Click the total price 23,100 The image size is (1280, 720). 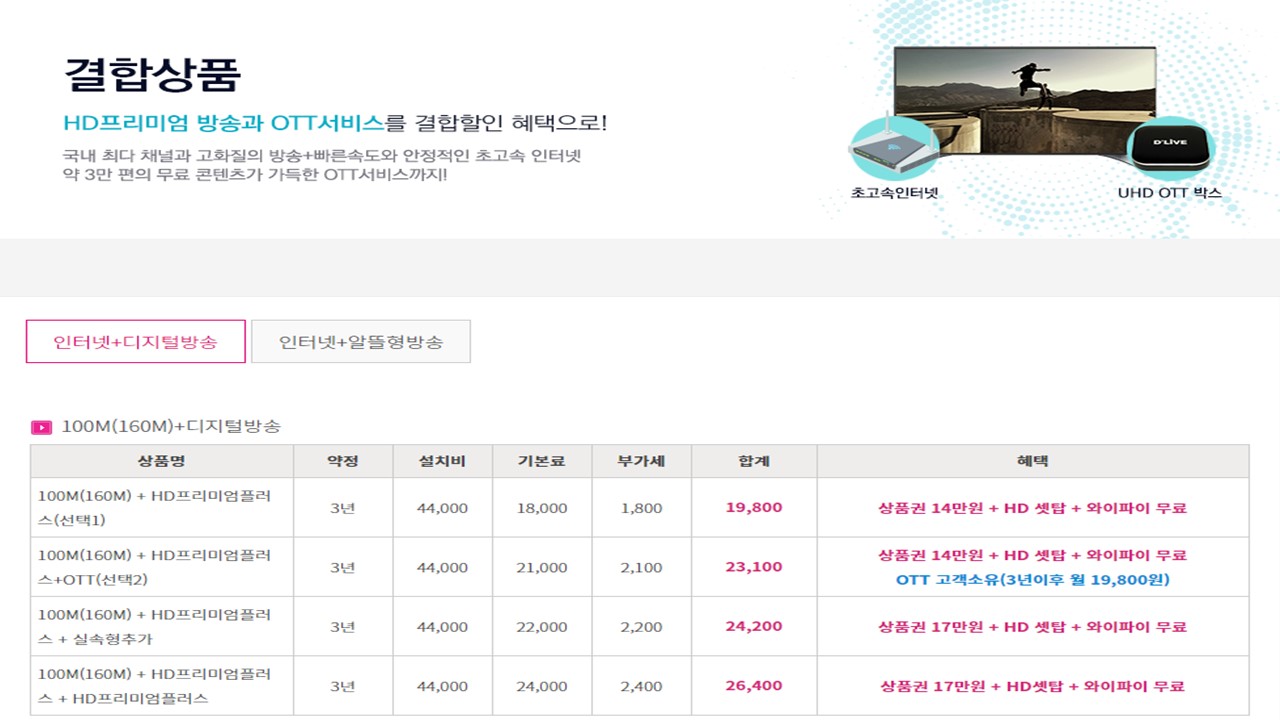[754, 567]
